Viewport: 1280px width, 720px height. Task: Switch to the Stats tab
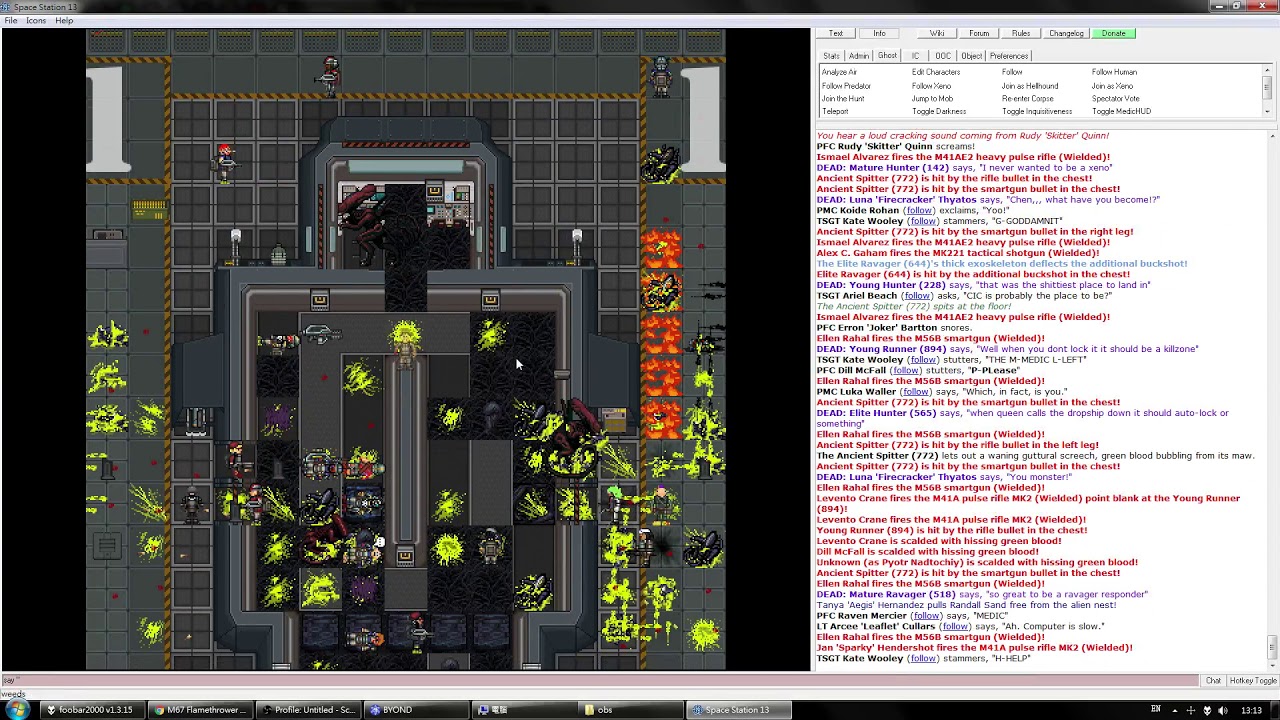(831, 56)
